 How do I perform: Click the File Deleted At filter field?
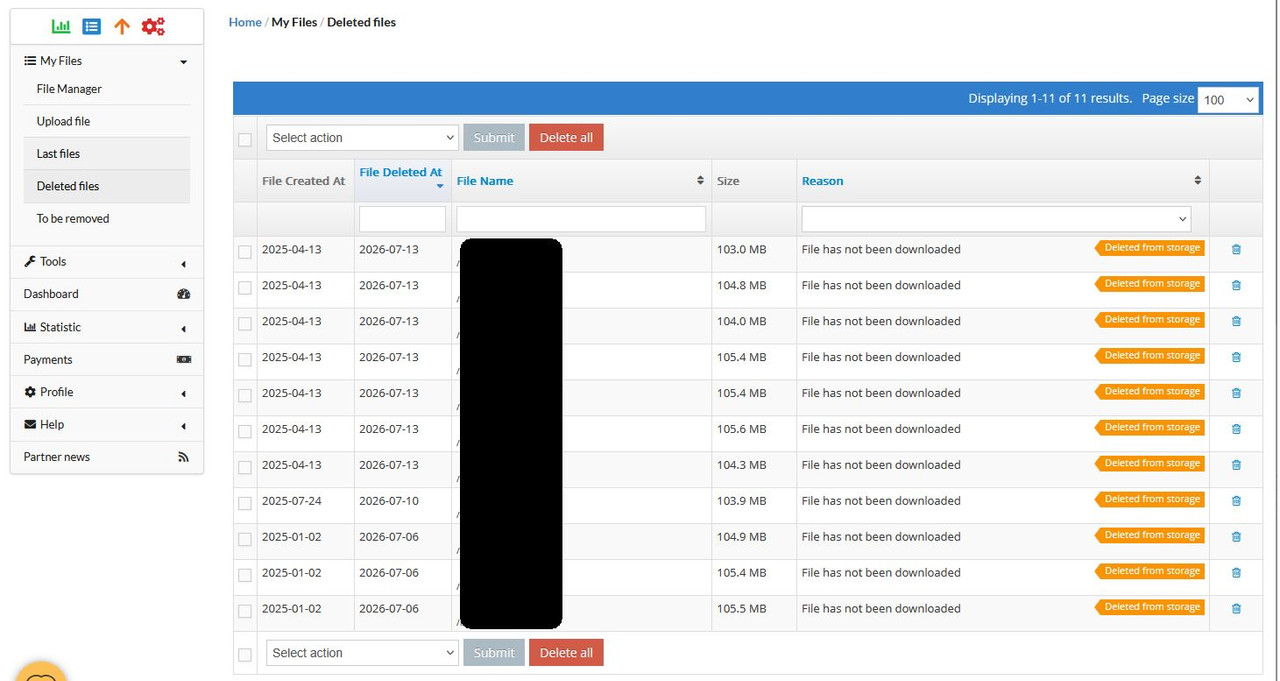point(402,219)
